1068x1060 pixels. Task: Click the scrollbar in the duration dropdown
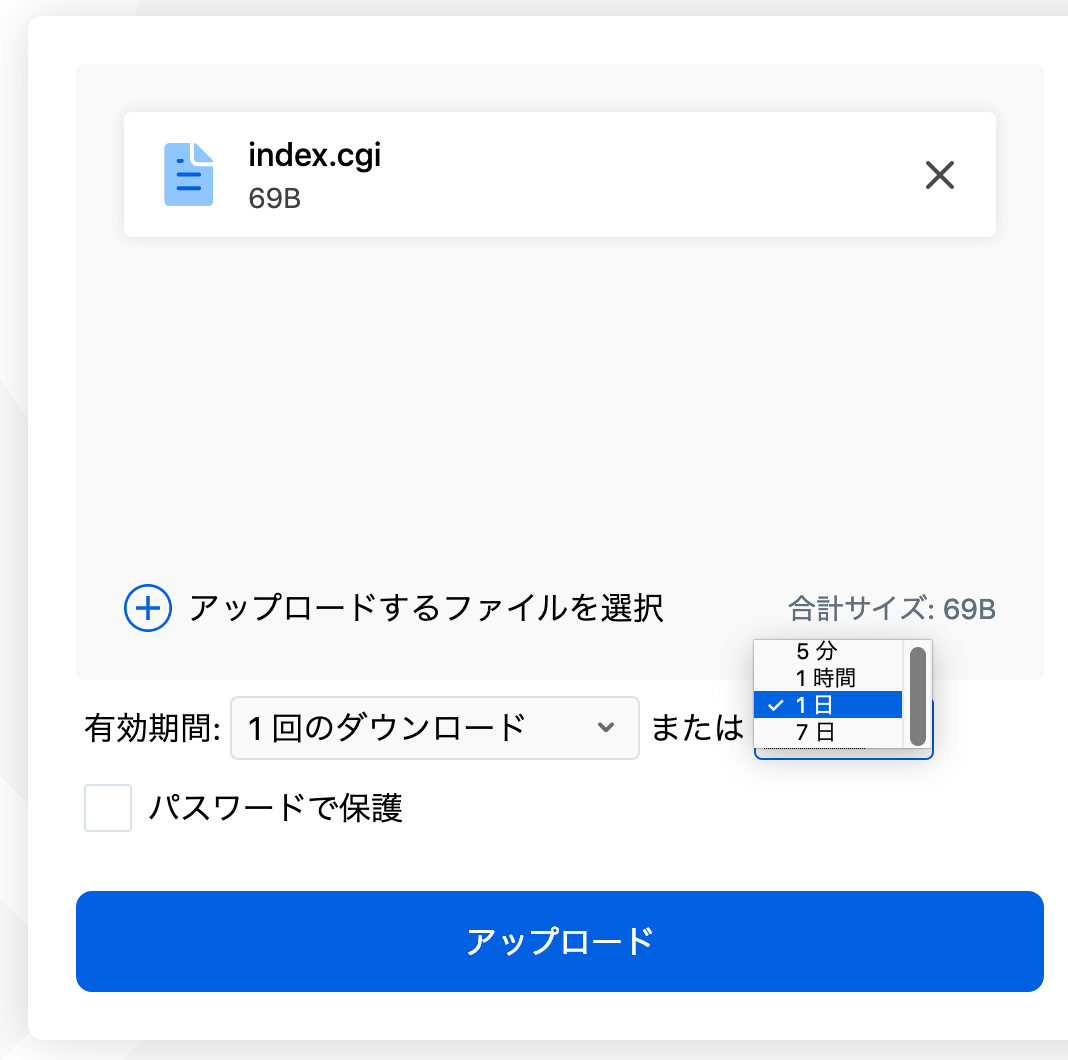(x=917, y=695)
